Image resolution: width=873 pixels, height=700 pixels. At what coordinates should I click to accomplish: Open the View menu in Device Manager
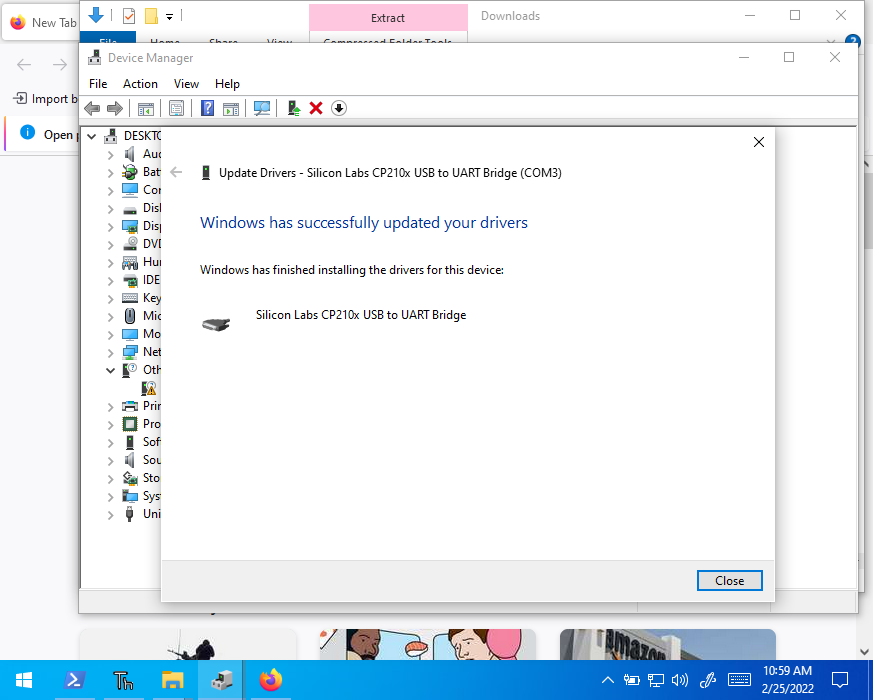(186, 84)
